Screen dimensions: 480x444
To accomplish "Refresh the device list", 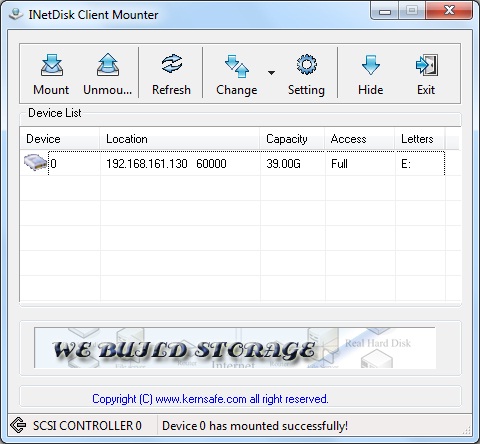I will pos(172,64).
